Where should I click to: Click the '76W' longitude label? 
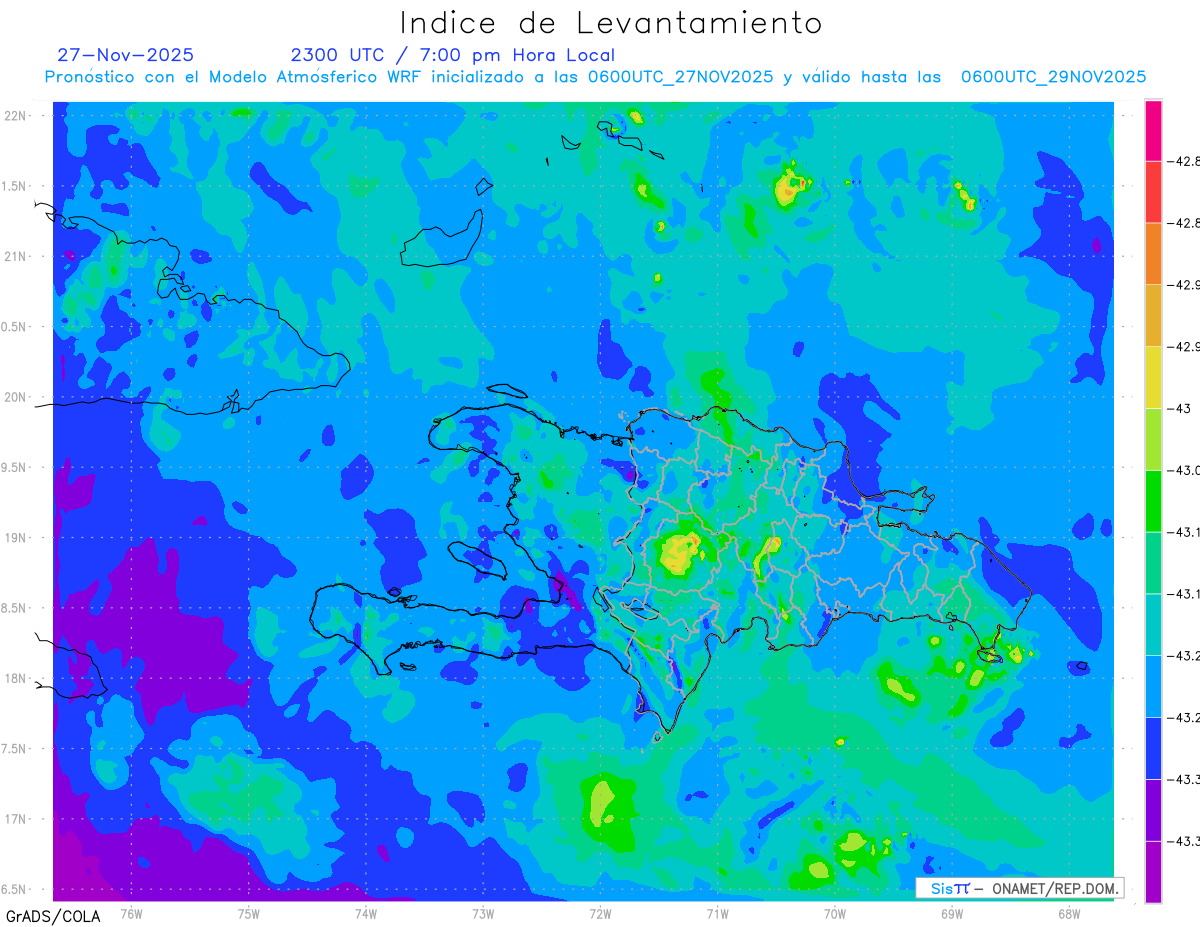click(131, 913)
